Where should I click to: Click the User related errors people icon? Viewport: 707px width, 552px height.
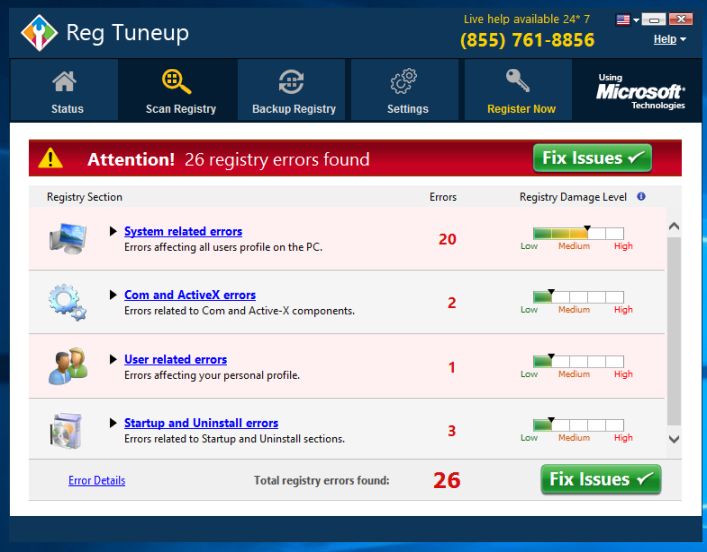point(68,366)
